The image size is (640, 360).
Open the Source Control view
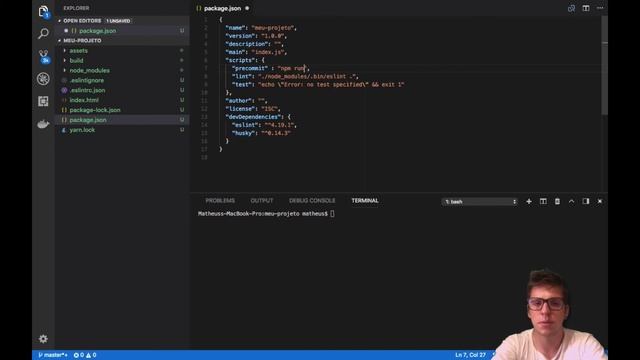[43, 56]
